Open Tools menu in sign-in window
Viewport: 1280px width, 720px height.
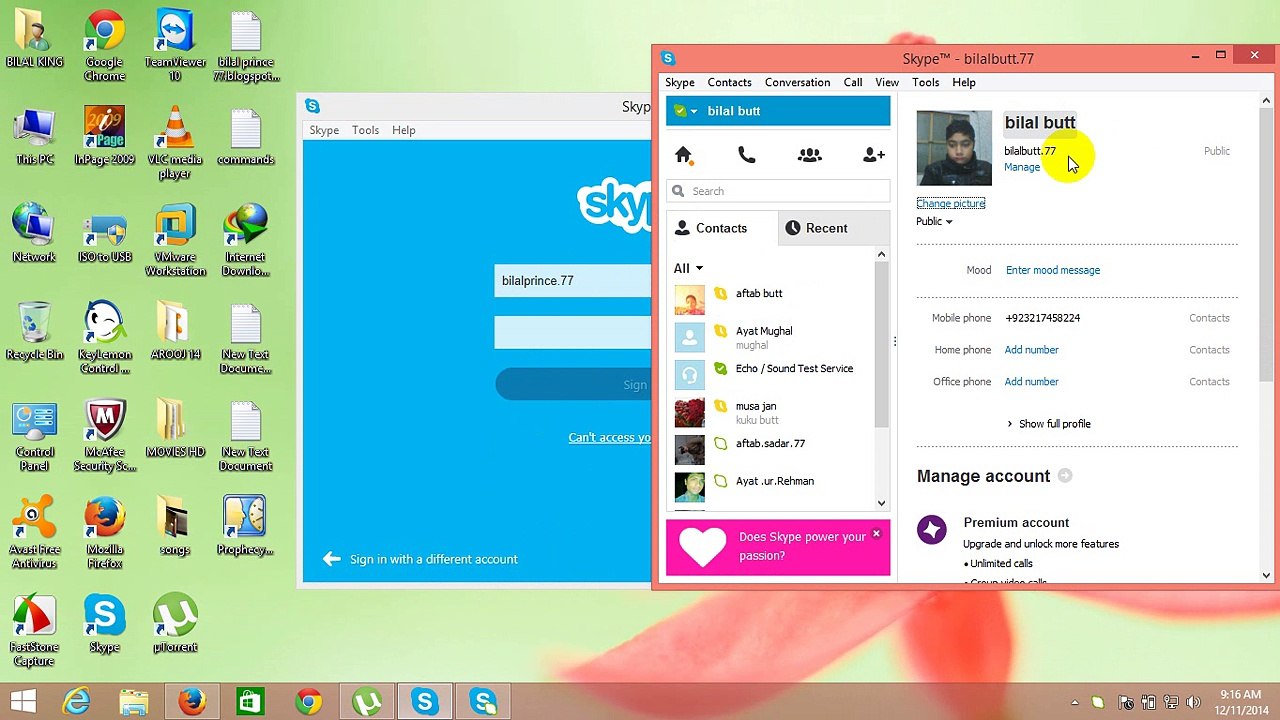point(365,130)
